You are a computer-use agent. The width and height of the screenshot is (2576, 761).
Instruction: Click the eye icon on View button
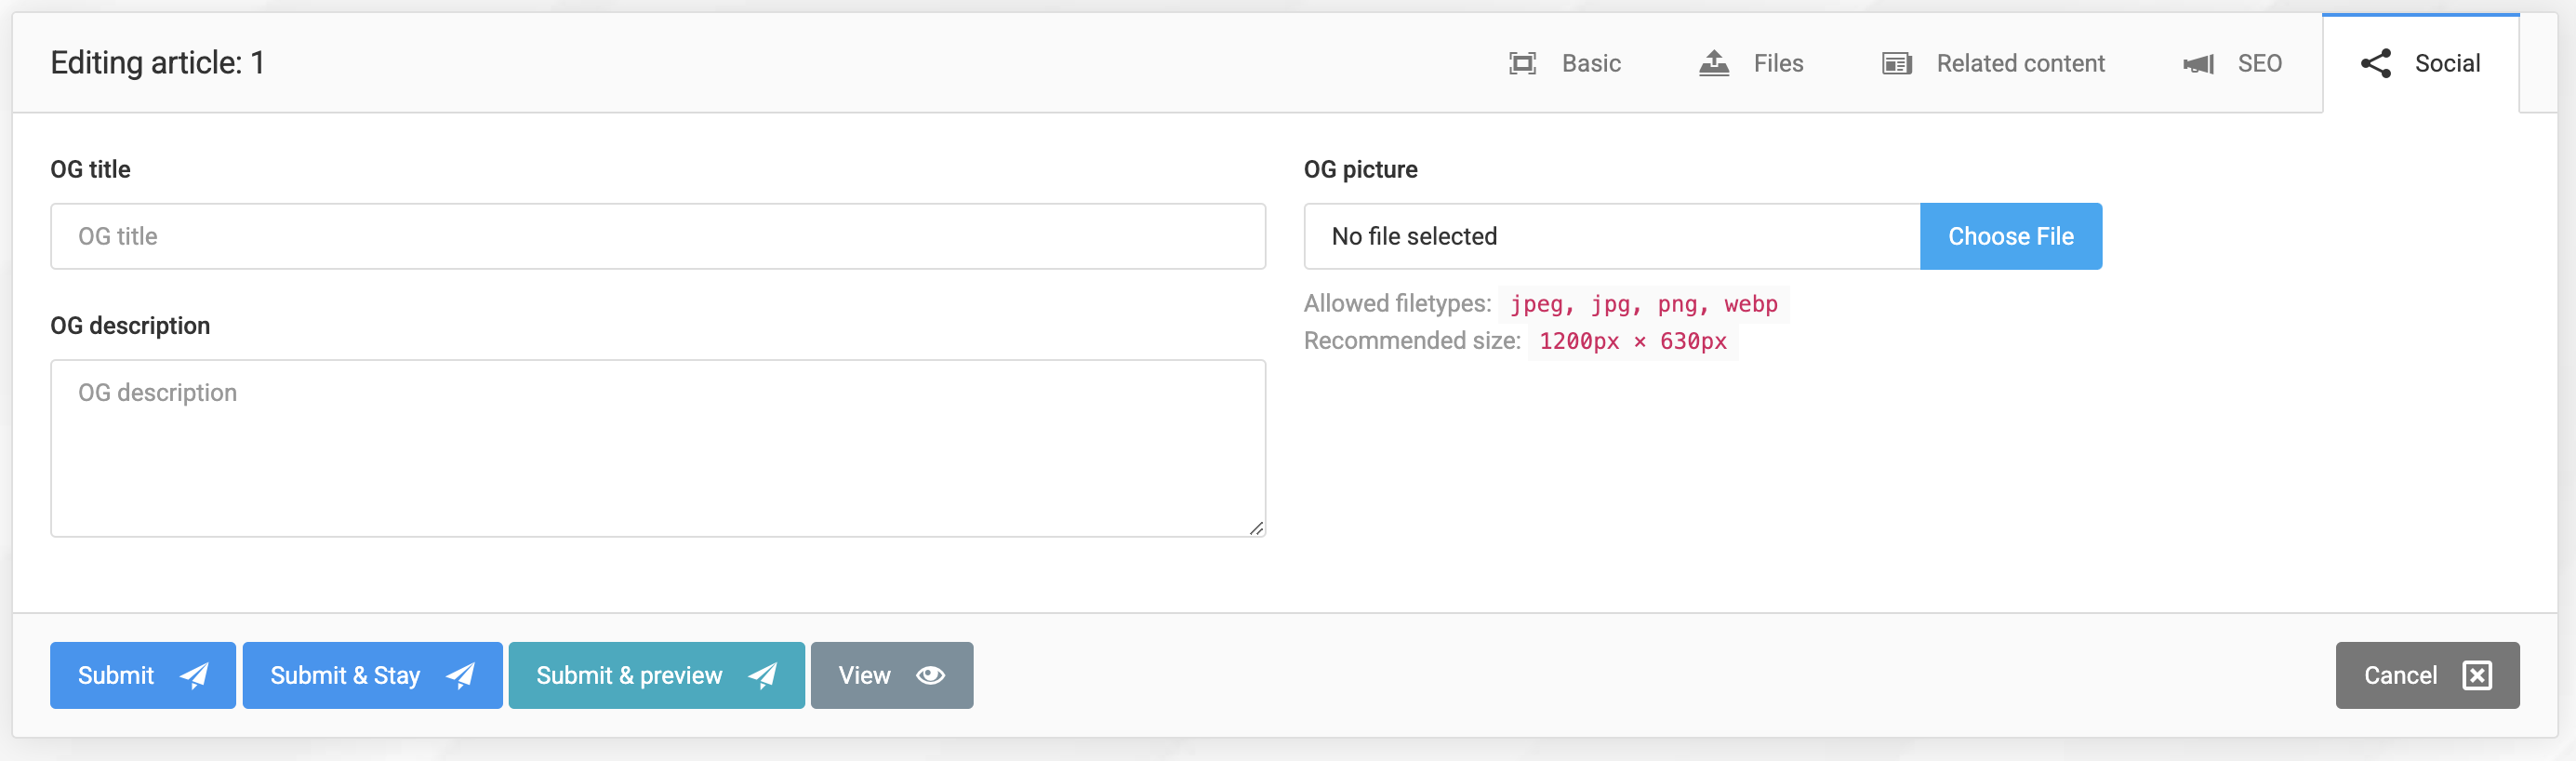point(930,676)
